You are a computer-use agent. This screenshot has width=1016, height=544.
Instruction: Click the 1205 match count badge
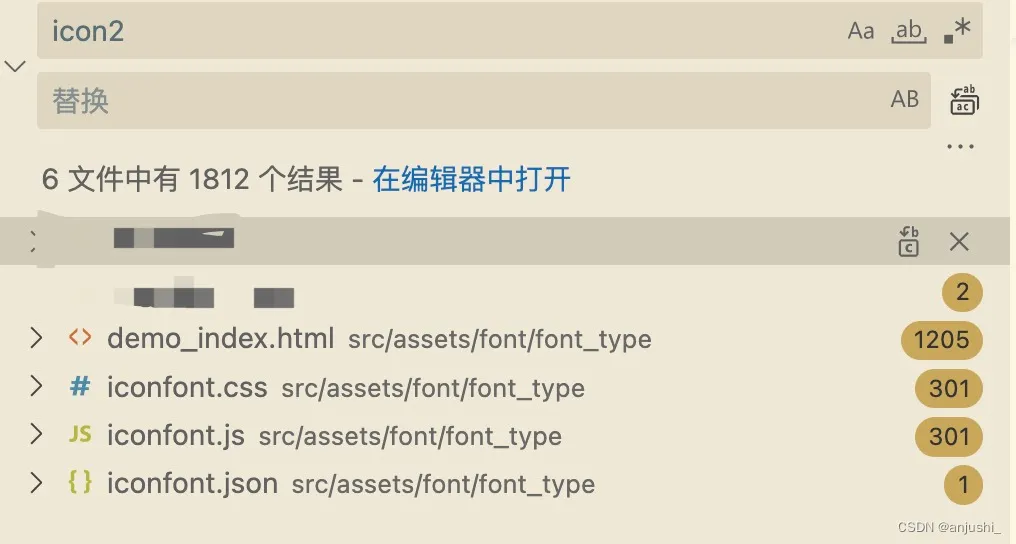tap(941, 339)
